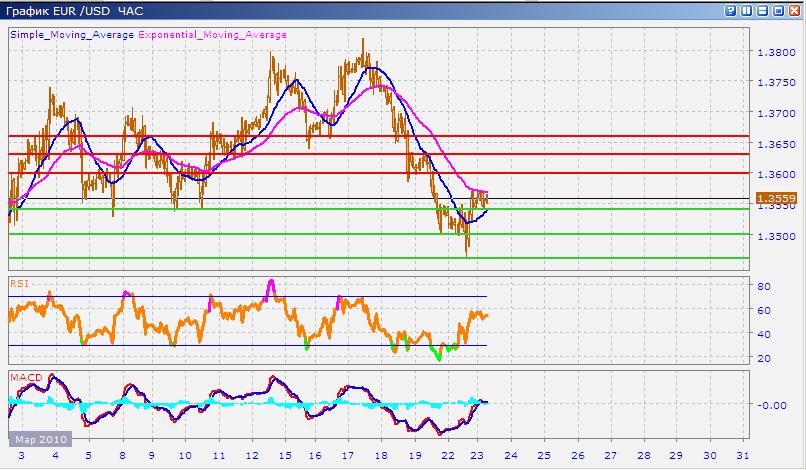Click date 17 on the time axis
806x470 pixels.
[349, 458]
